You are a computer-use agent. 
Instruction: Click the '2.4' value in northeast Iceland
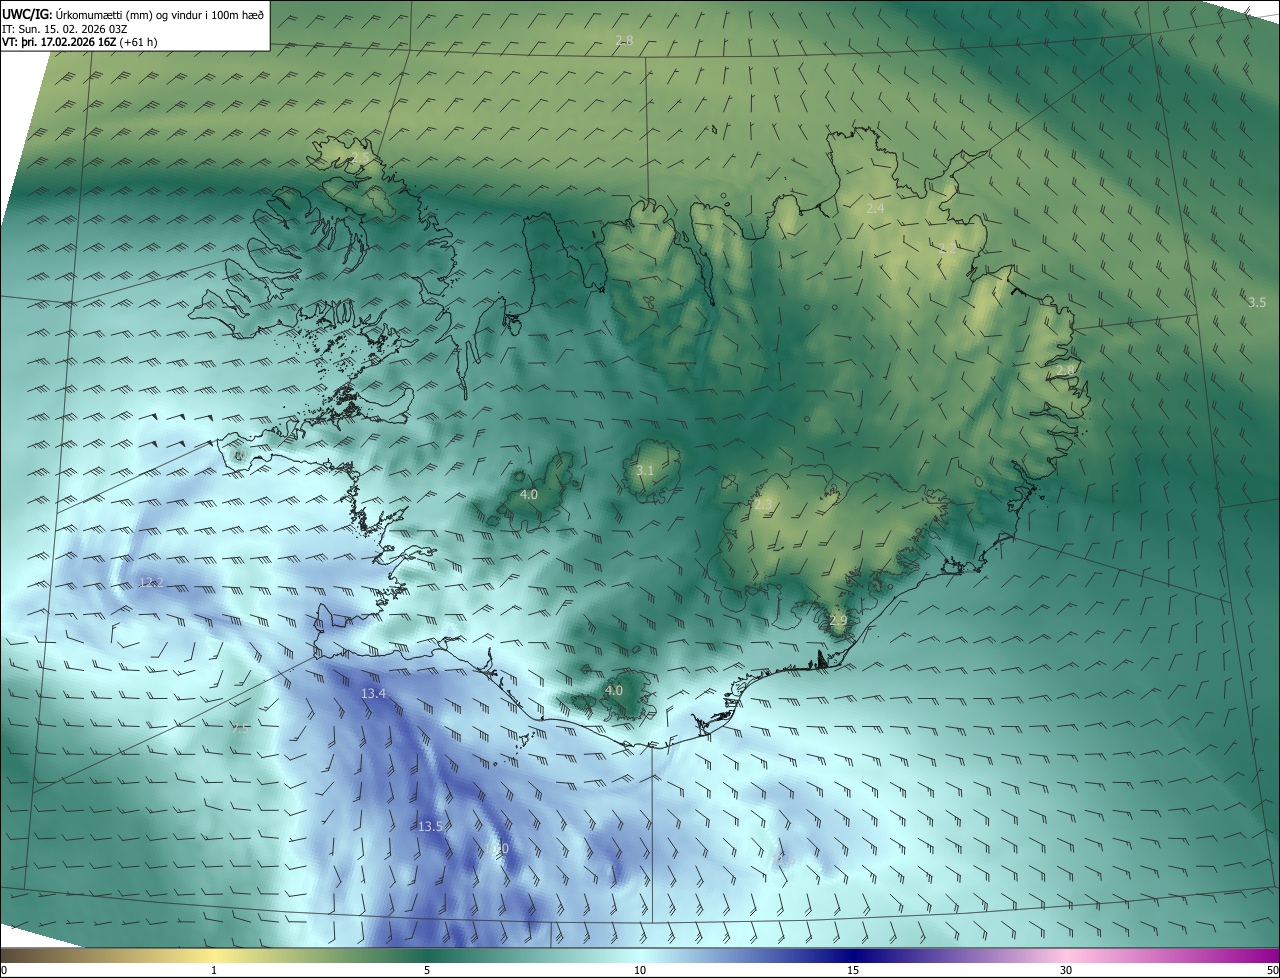click(875, 208)
